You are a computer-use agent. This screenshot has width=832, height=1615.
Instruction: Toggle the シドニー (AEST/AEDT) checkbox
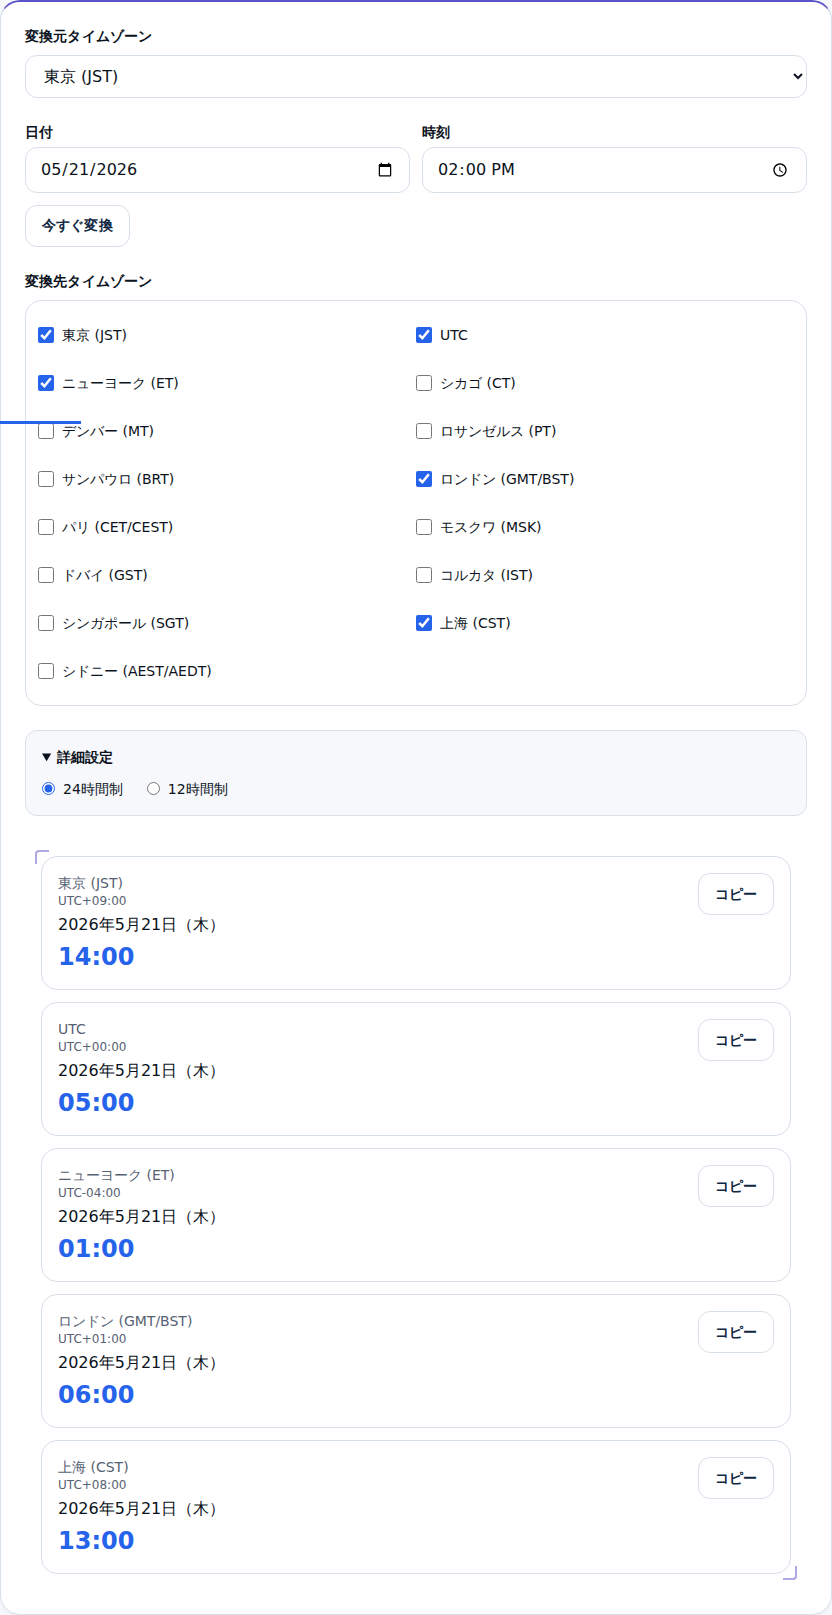point(46,671)
